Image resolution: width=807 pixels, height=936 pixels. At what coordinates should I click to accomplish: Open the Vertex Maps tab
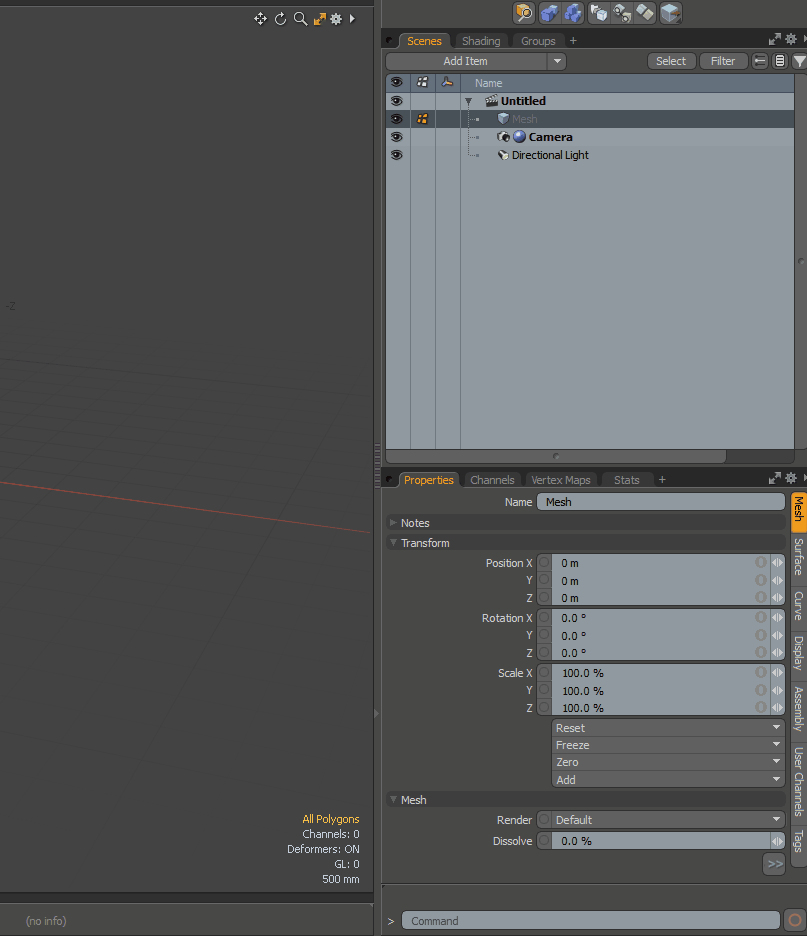[560, 480]
